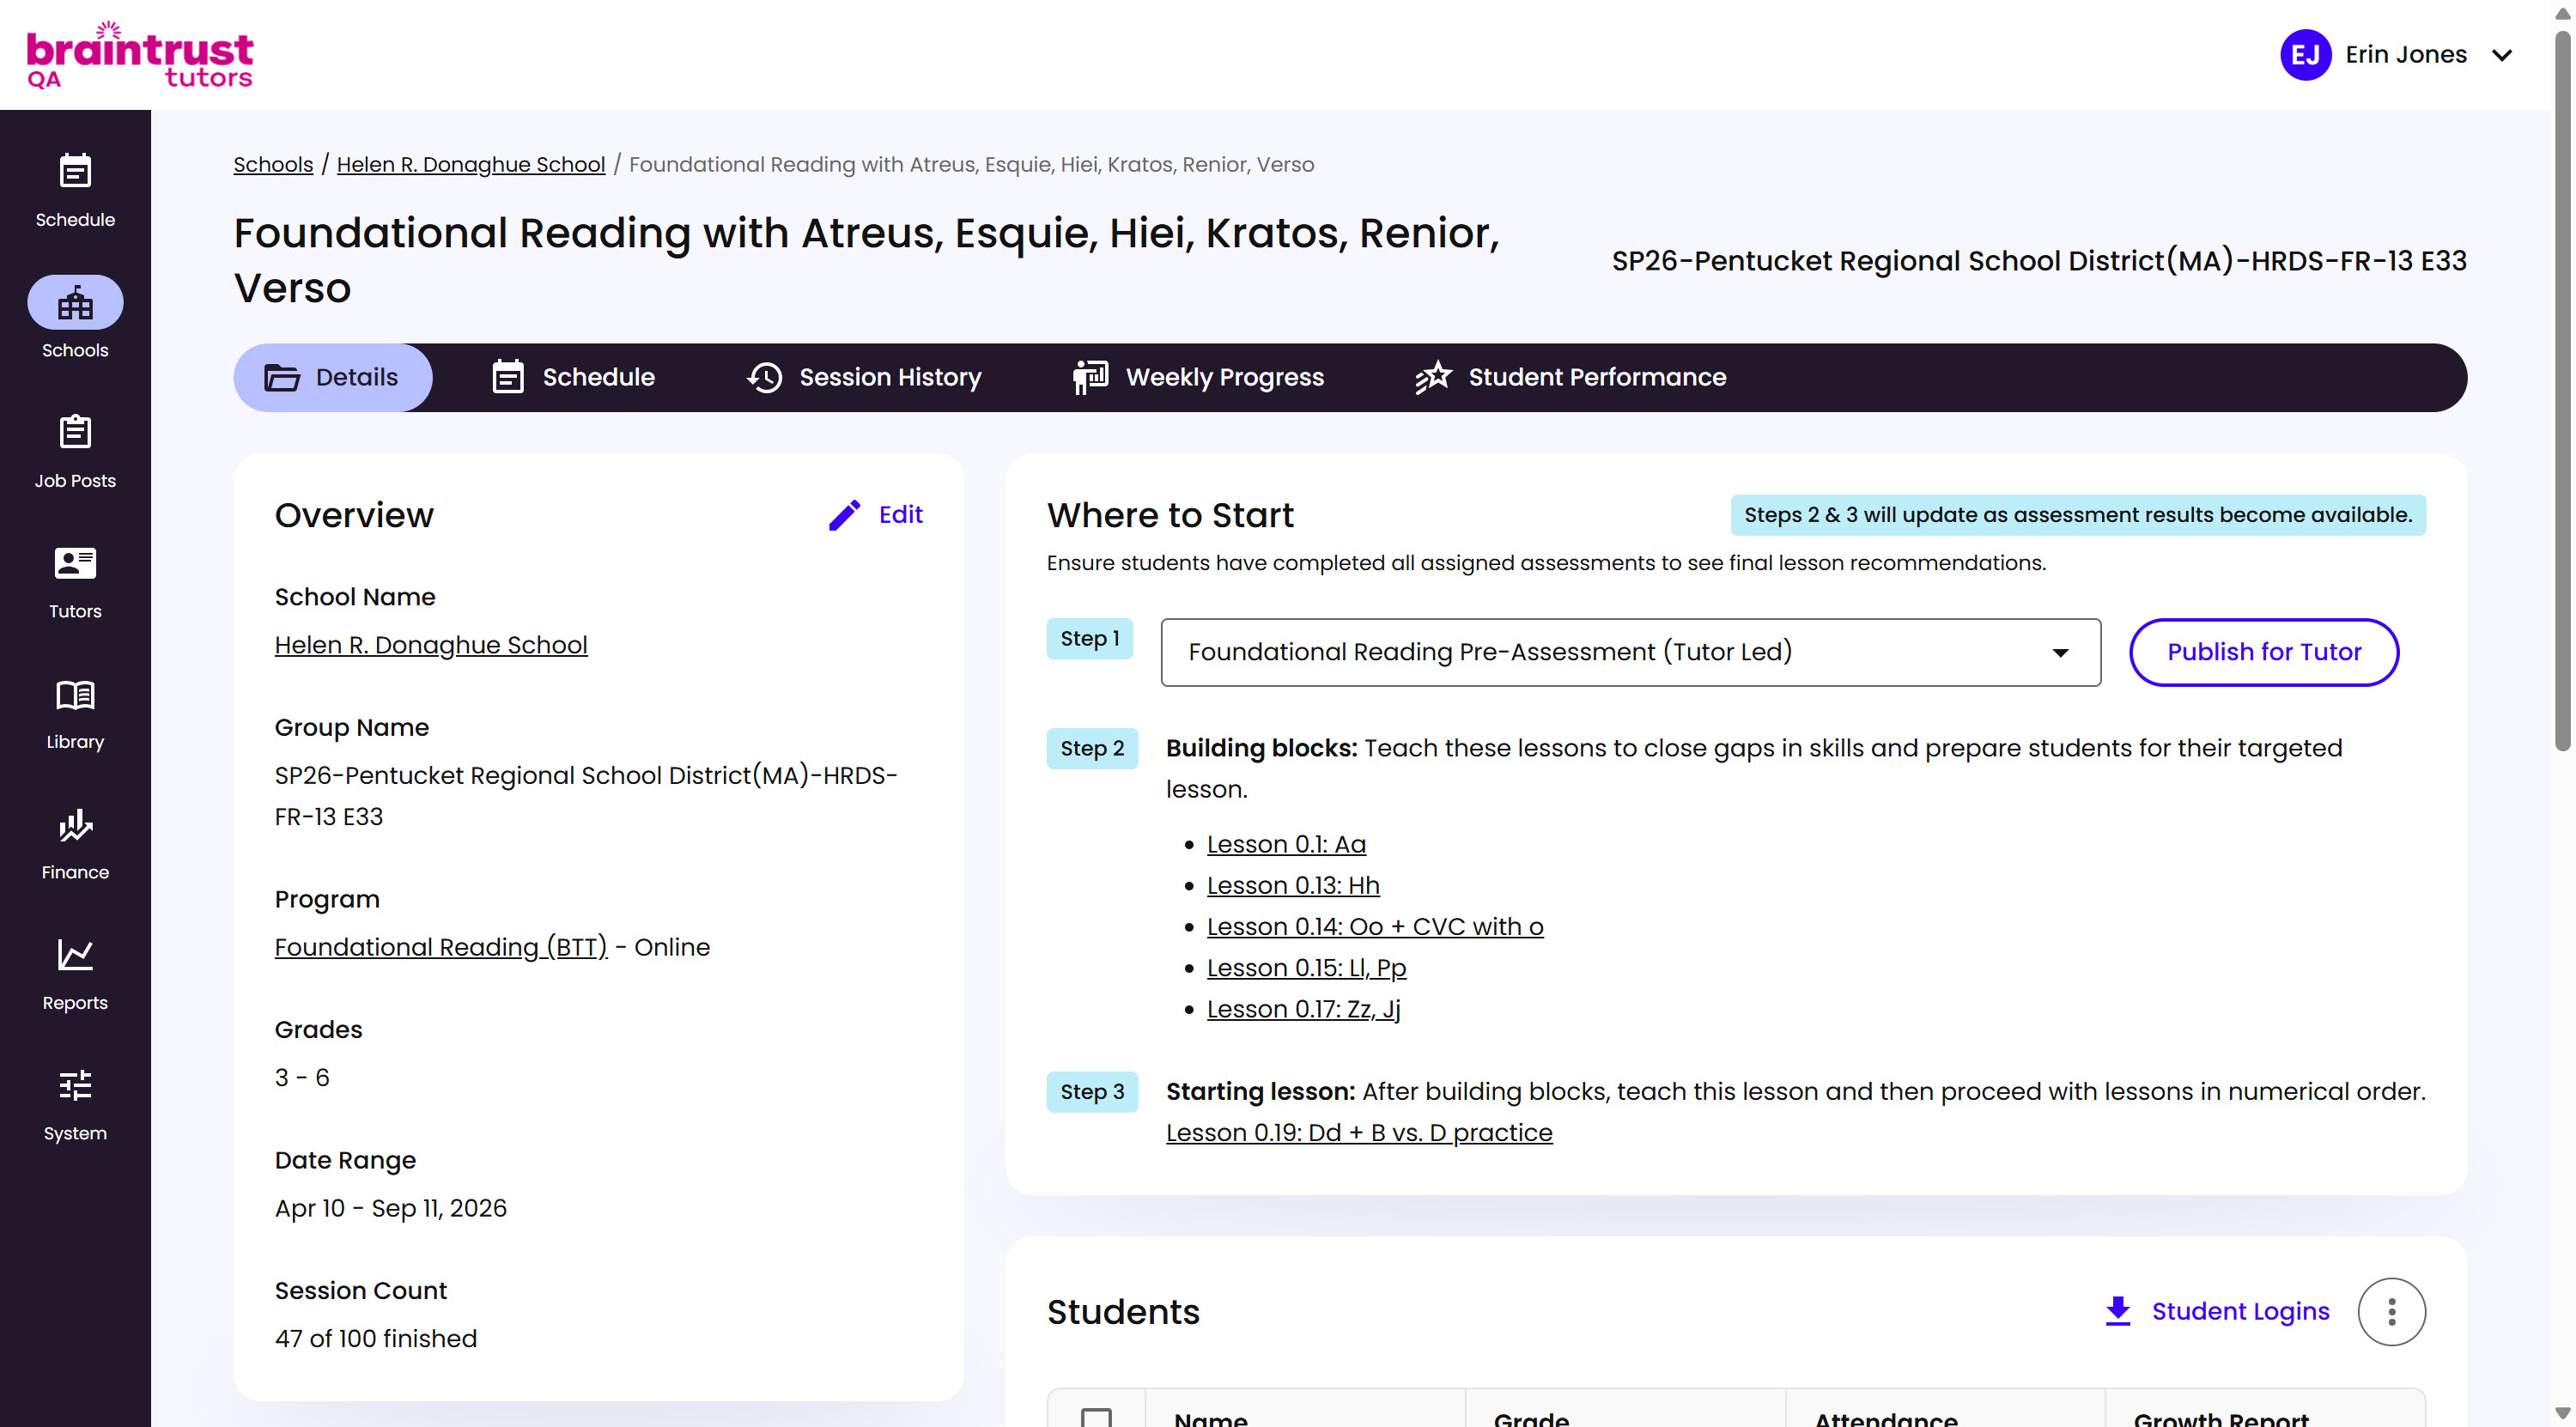2576x1427 pixels.
Task: Click the Publish for Tutor button
Action: click(x=2263, y=652)
